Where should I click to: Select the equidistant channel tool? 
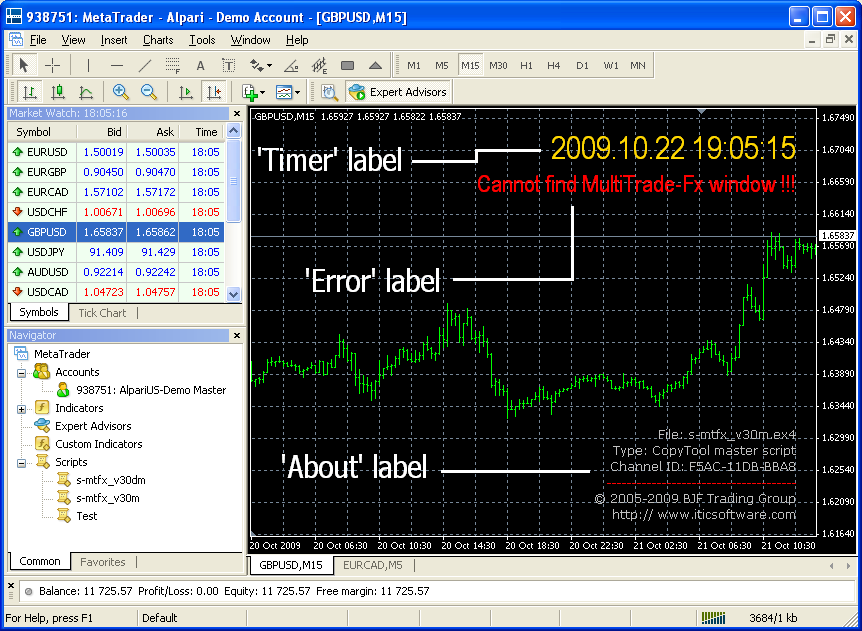[x=319, y=65]
